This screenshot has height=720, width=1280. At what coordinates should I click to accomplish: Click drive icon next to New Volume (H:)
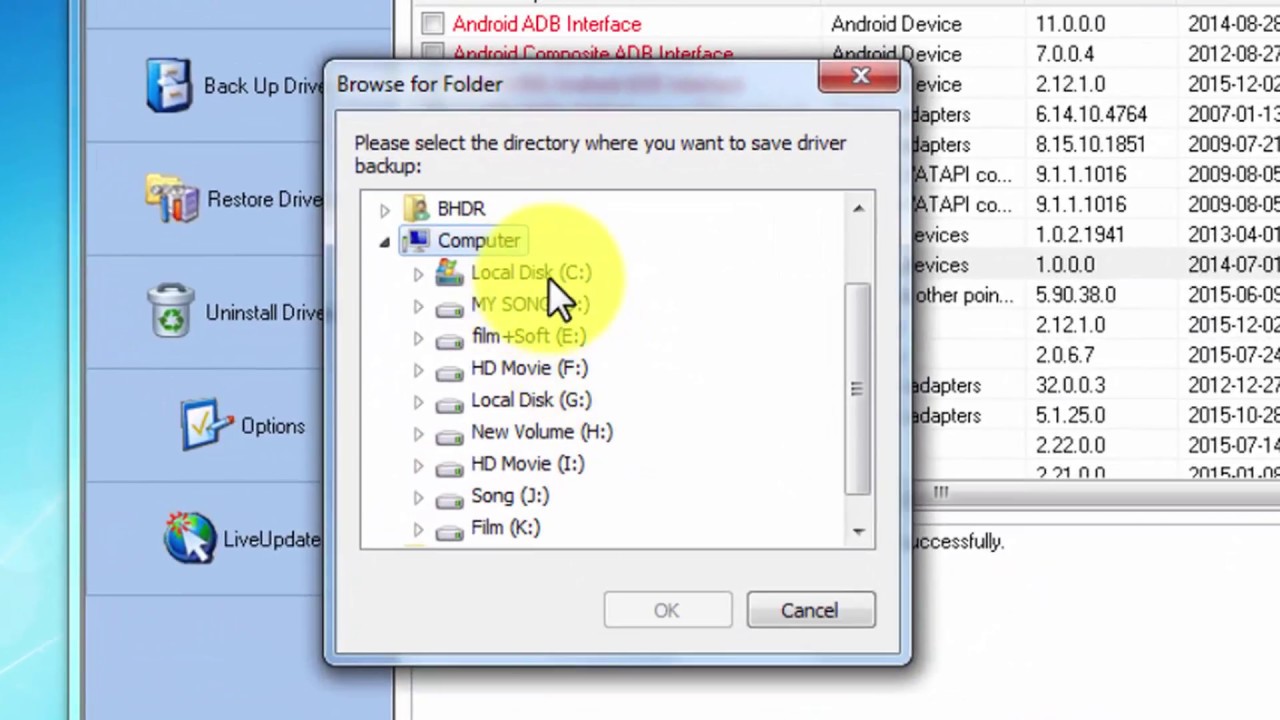(x=449, y=435)
